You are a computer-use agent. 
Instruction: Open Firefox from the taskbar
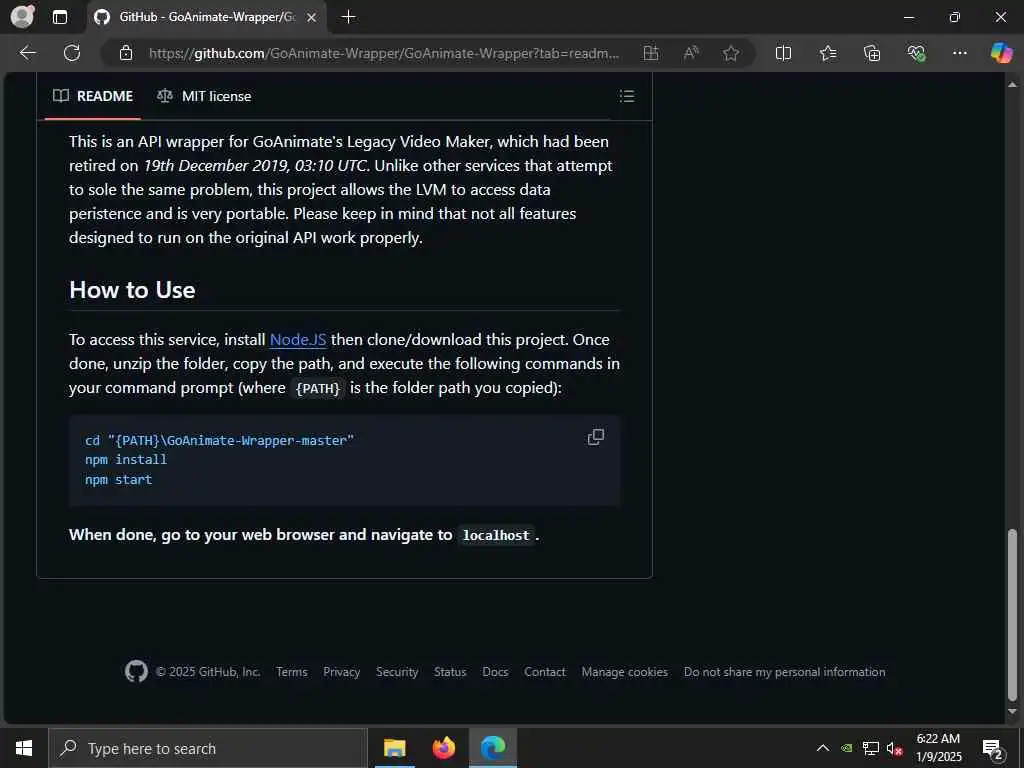click(x=443, y=748)
